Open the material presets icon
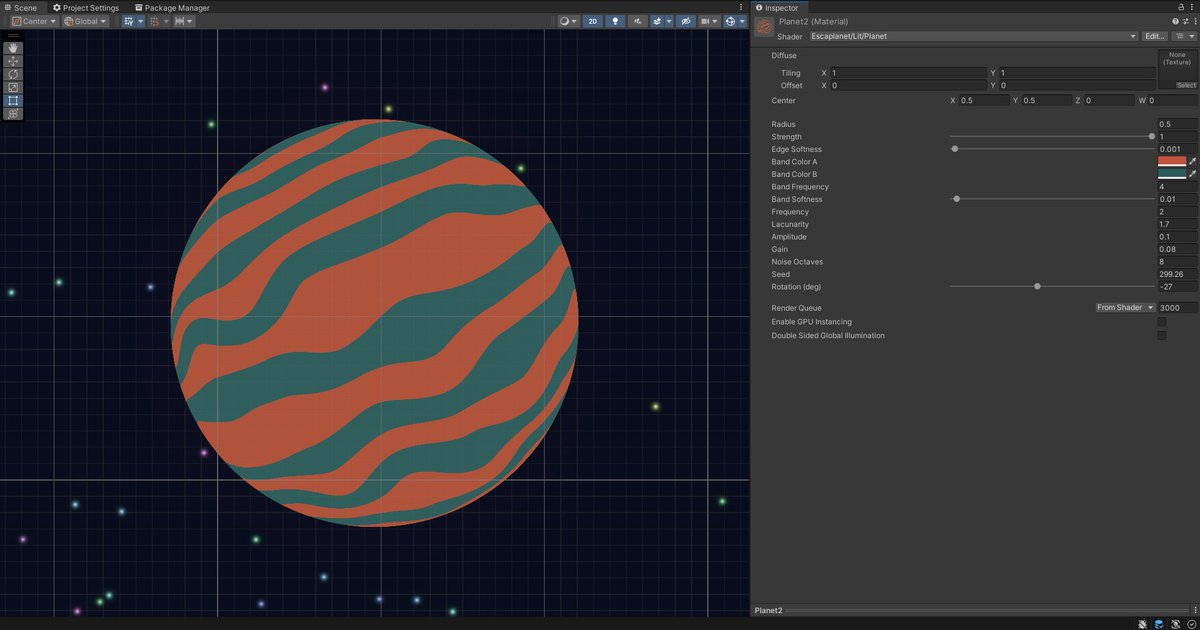This screenshot has width=1200, height=630. coord(1185,20)
